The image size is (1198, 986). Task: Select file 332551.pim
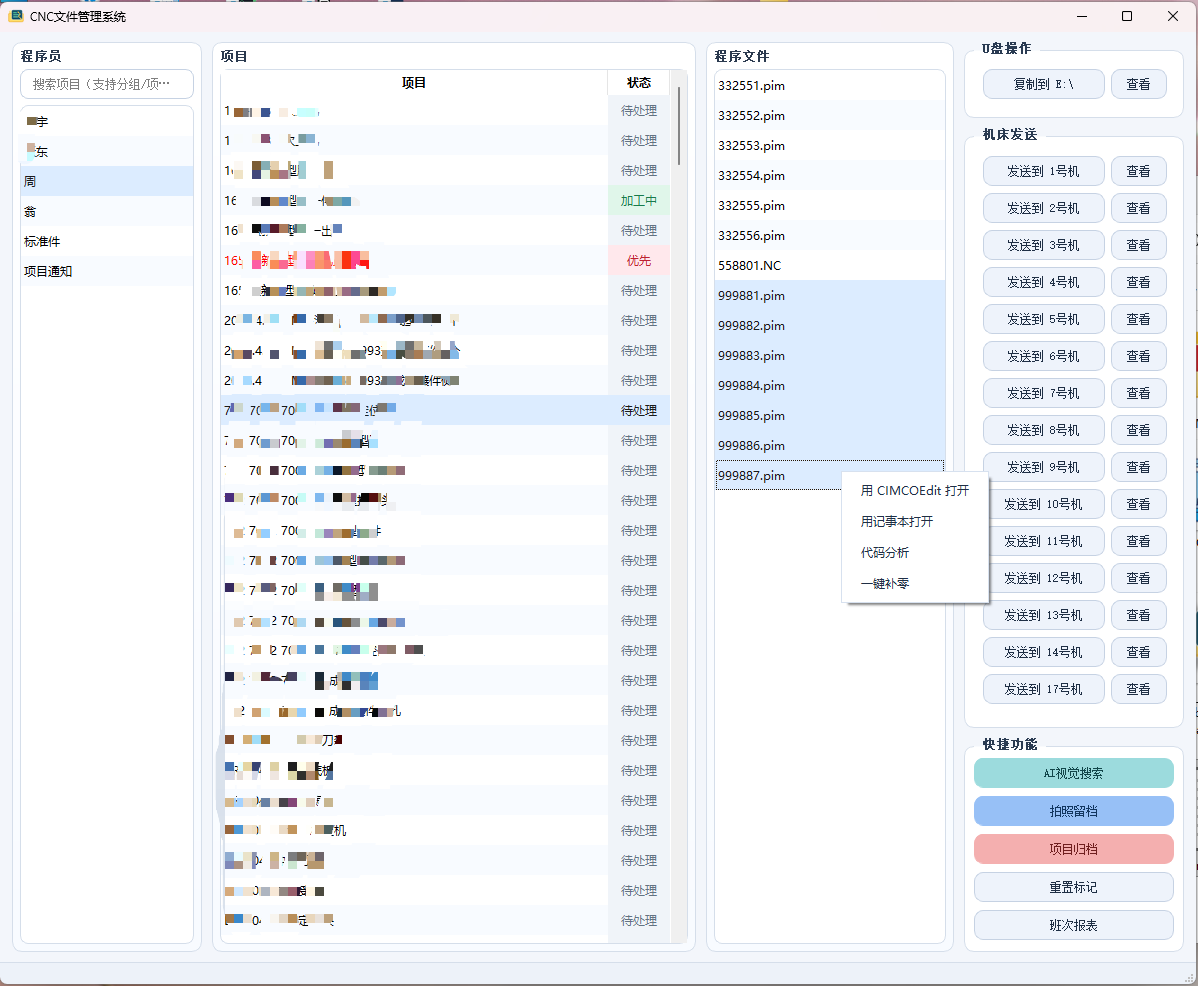(830, 86)
